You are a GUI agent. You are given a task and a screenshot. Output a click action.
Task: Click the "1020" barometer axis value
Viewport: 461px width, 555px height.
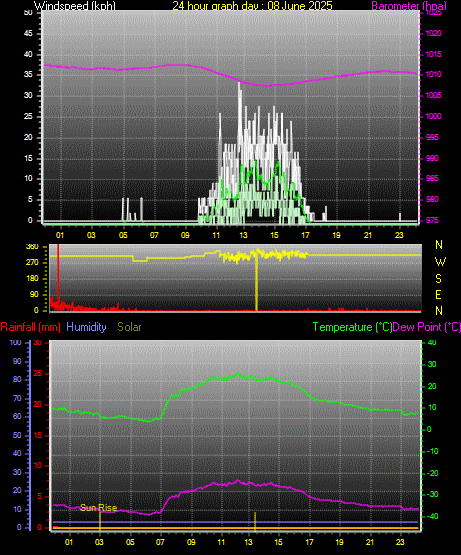[433, 33]
